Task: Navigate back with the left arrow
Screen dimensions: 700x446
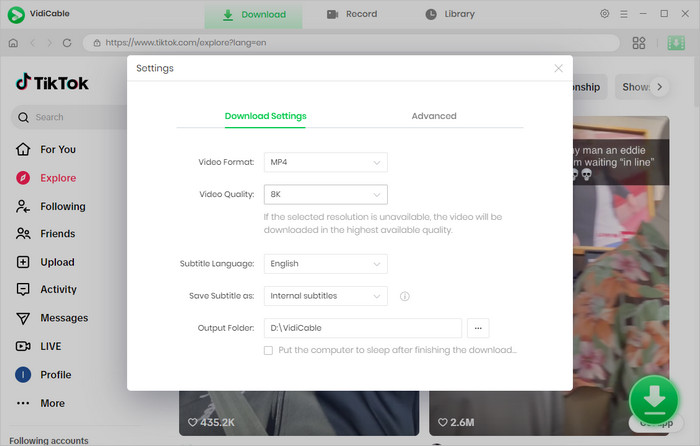Action: point(33,43)
